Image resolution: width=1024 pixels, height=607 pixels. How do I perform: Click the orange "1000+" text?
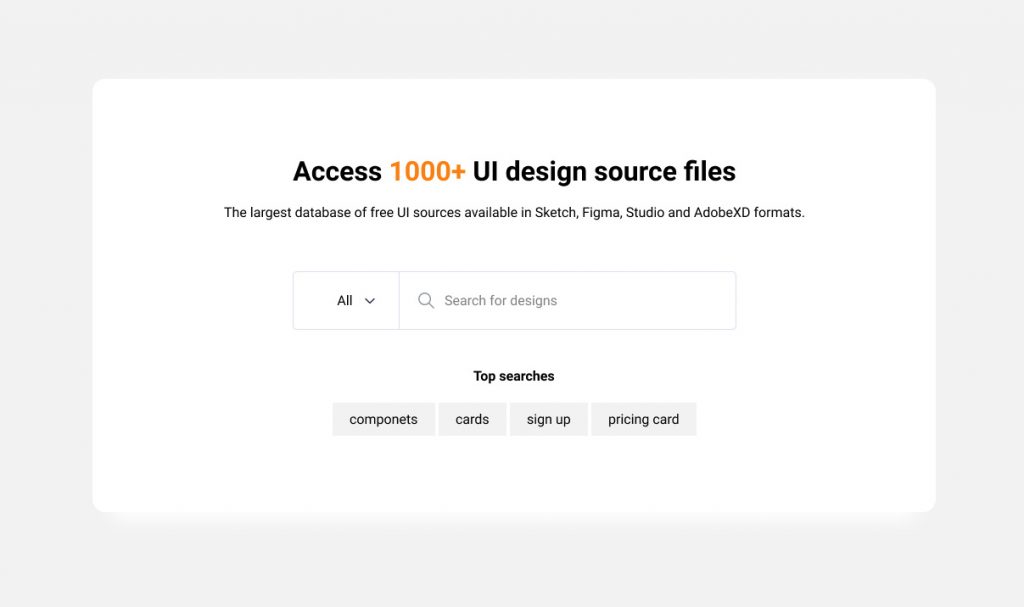click(428, 171)
